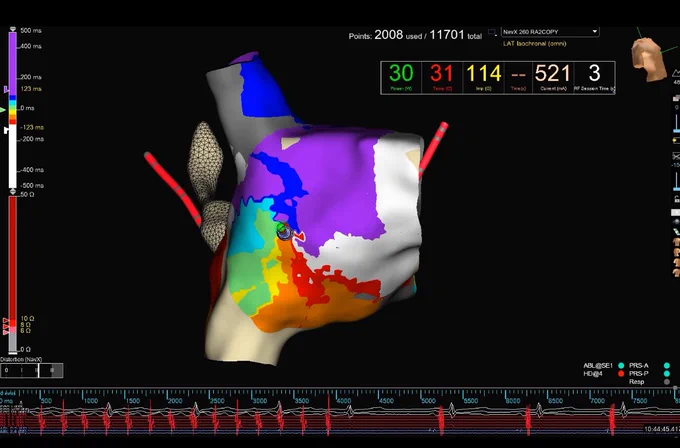
Task: Click the Power (W) readout showing 30
Action: pos(401,77)
